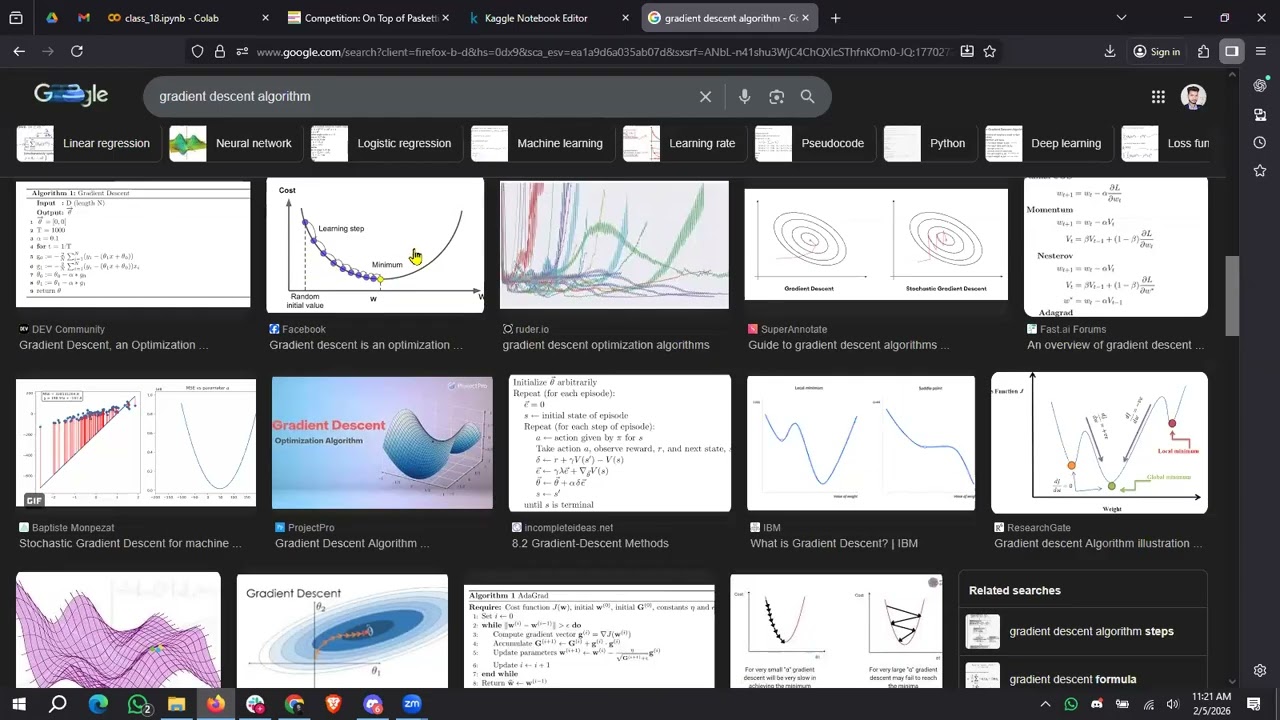
Task: Switch to Competition: On Top of Pasketti tab
Action: (x=367, y=18)
